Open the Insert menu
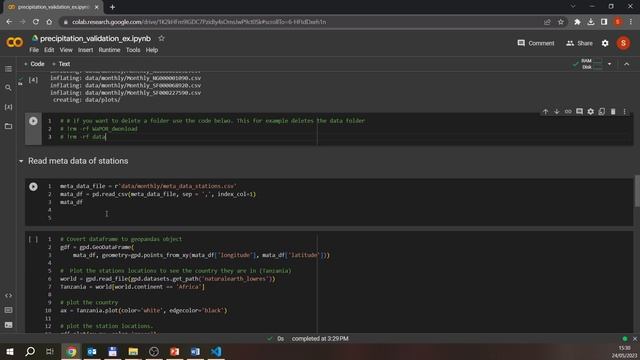 click(x=85, y=50)
